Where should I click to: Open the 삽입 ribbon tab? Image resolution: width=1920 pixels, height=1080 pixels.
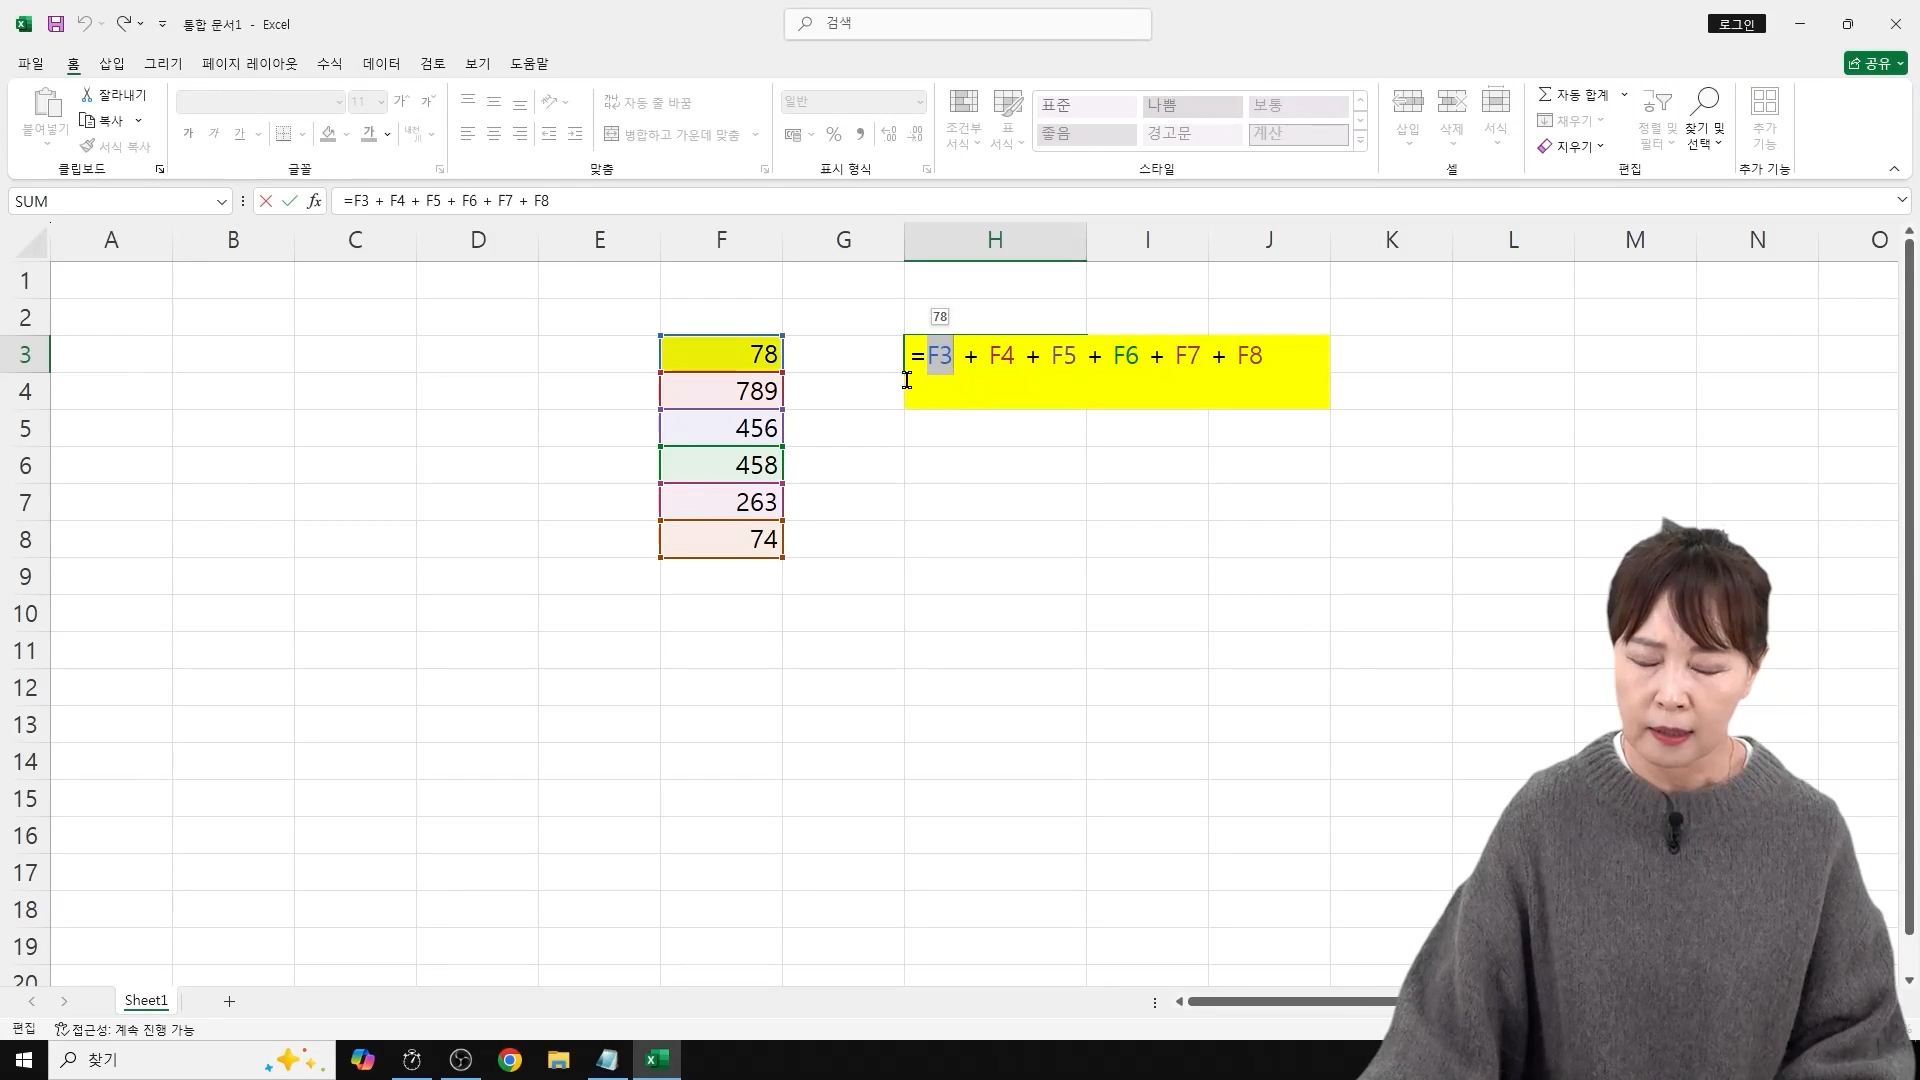coord(112,63)
